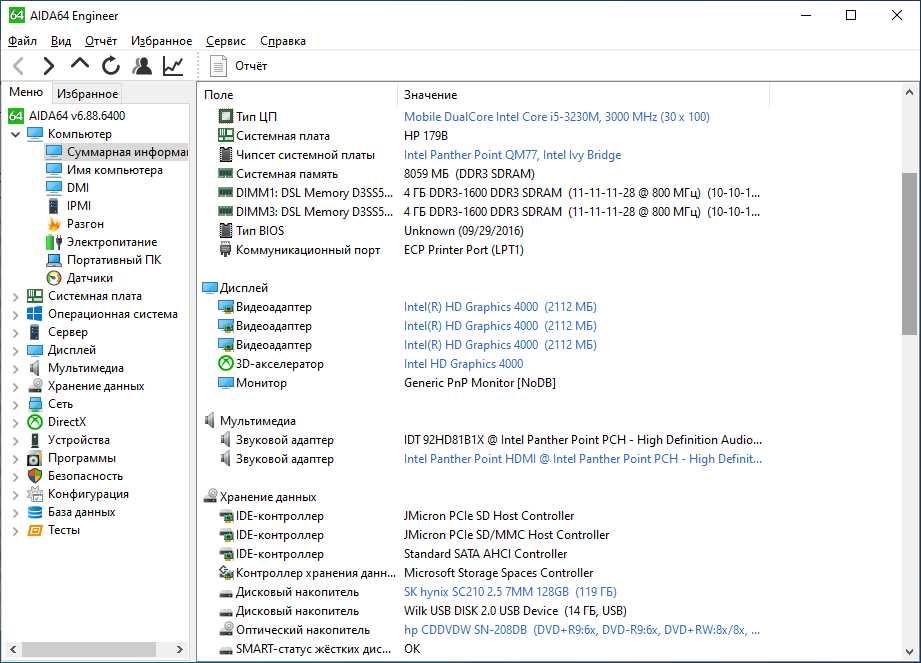Open the IPMI entry in tree
921x663 pixels.
tap(79, 206)
